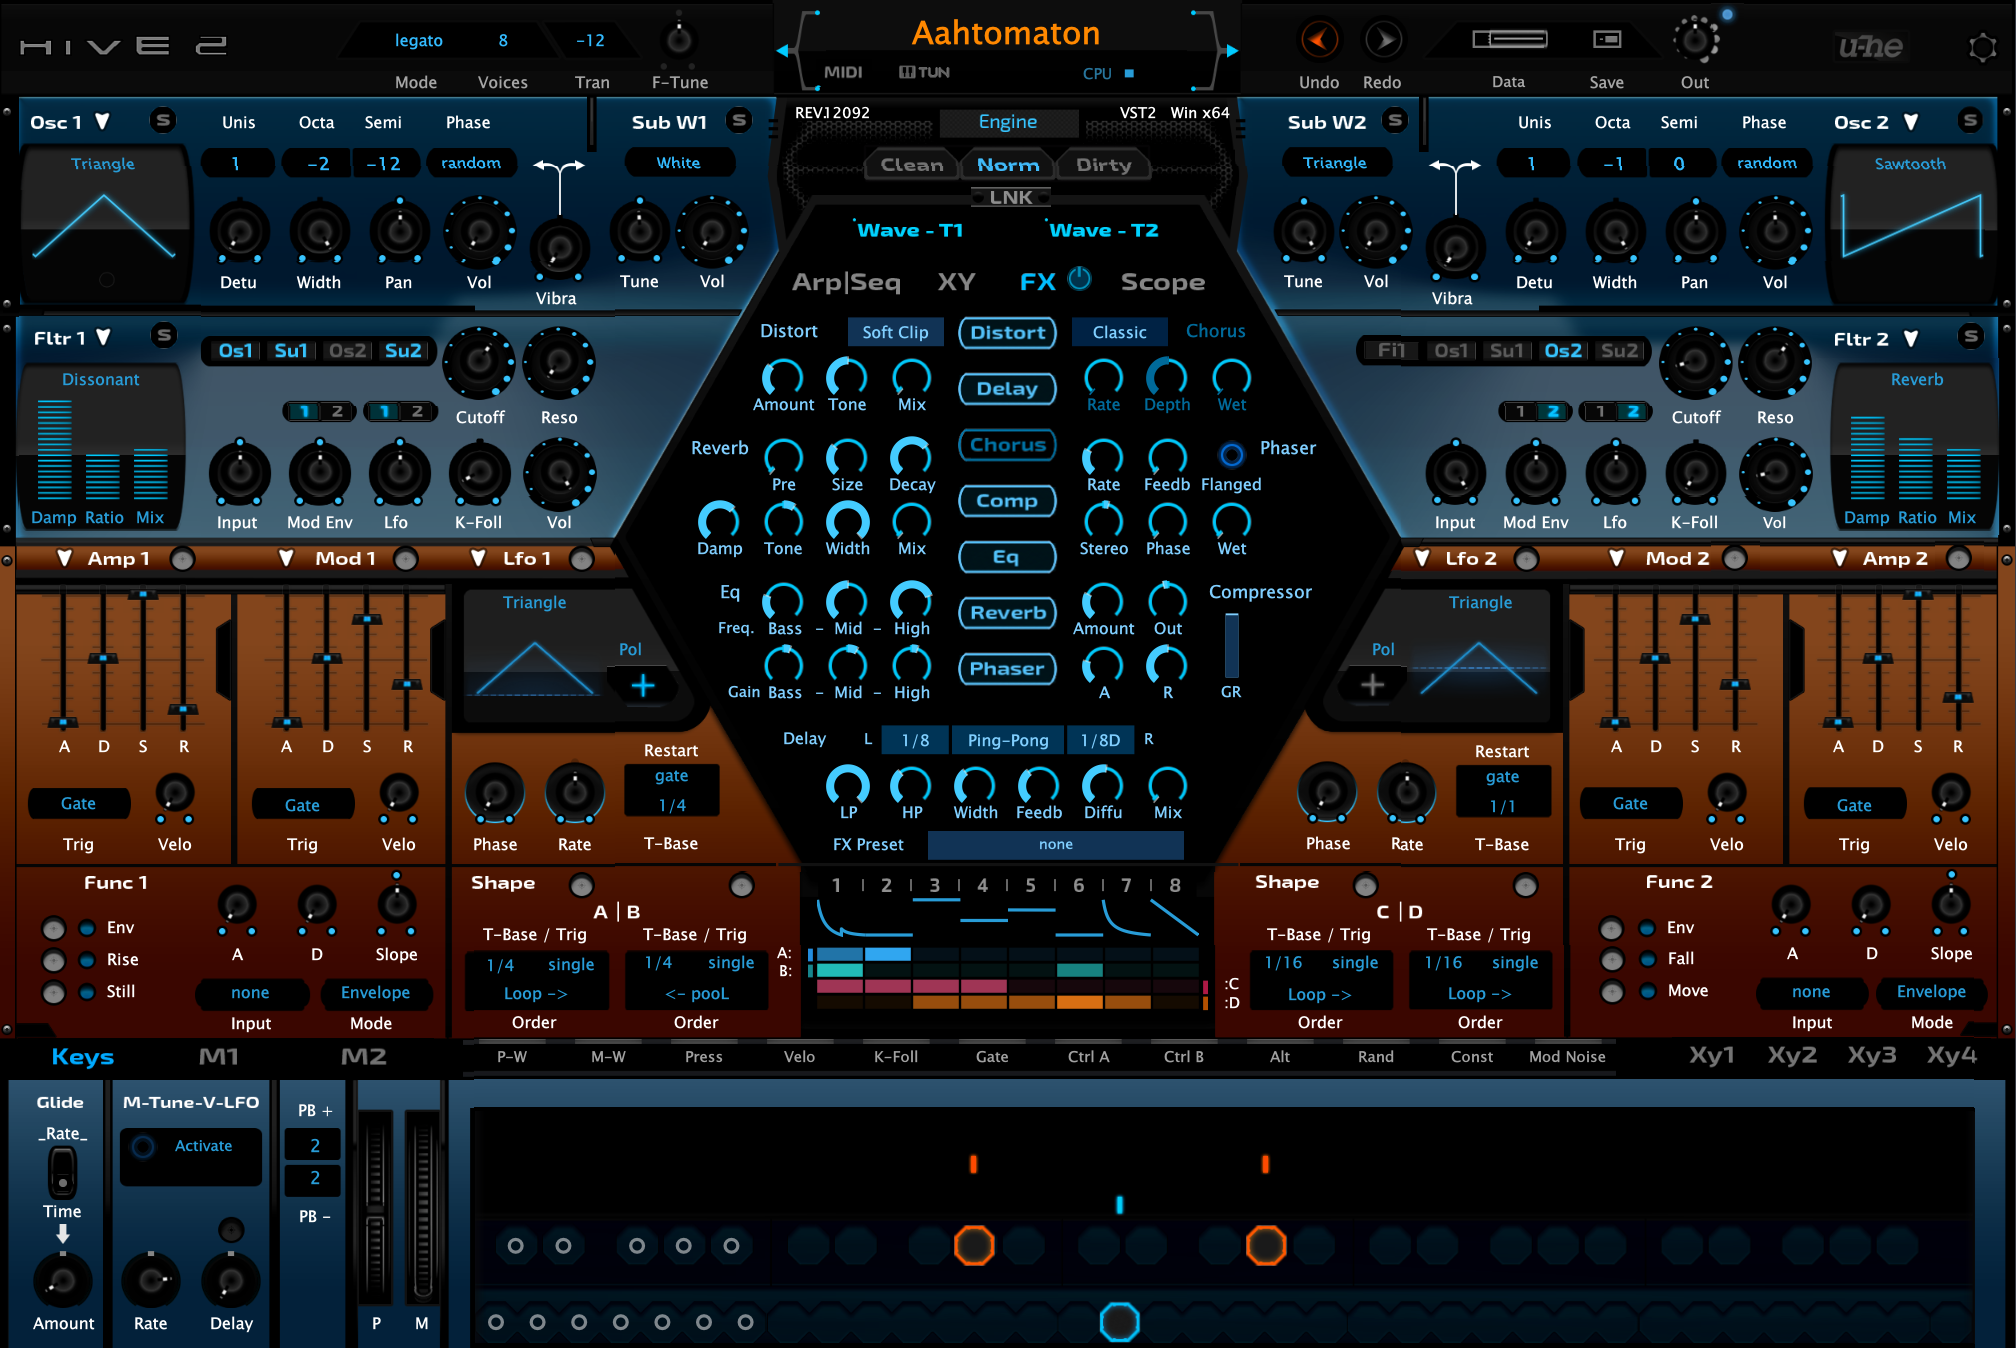2016x1348 pixels.
Task: Open the Osc 1 dropdown arrow menu
Action: tap(102, 122)
